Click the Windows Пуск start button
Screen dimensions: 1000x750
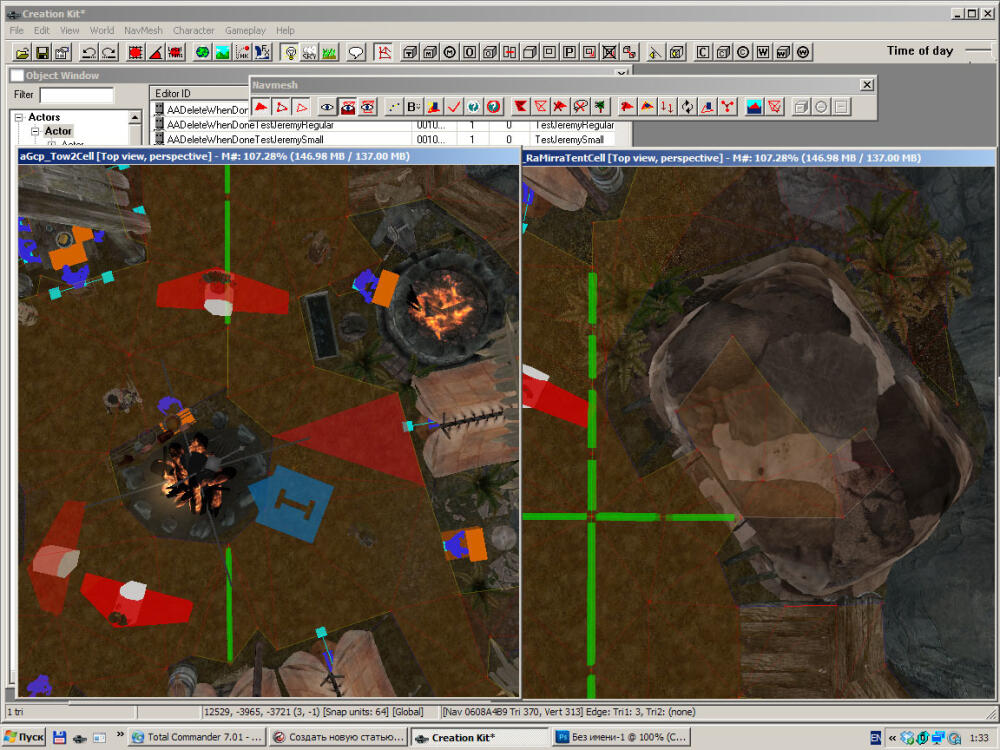pos(24,737)
